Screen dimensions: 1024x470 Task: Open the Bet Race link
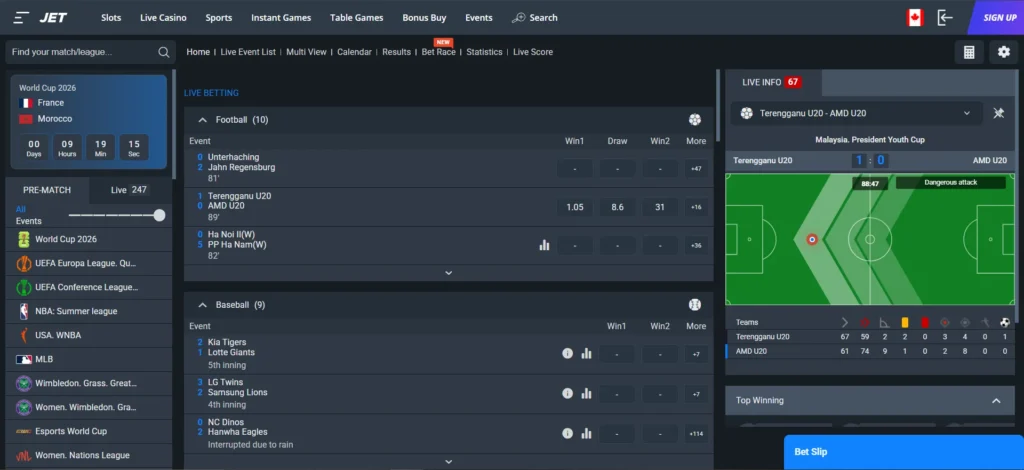(439, 52)
